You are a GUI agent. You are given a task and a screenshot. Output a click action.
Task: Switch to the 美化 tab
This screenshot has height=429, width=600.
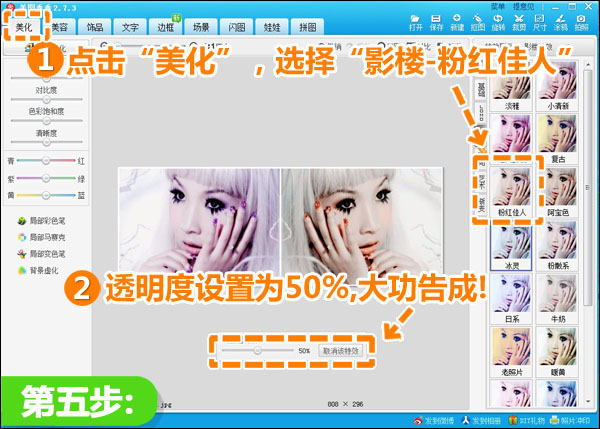pyautogui.click(x=24, y=27)
